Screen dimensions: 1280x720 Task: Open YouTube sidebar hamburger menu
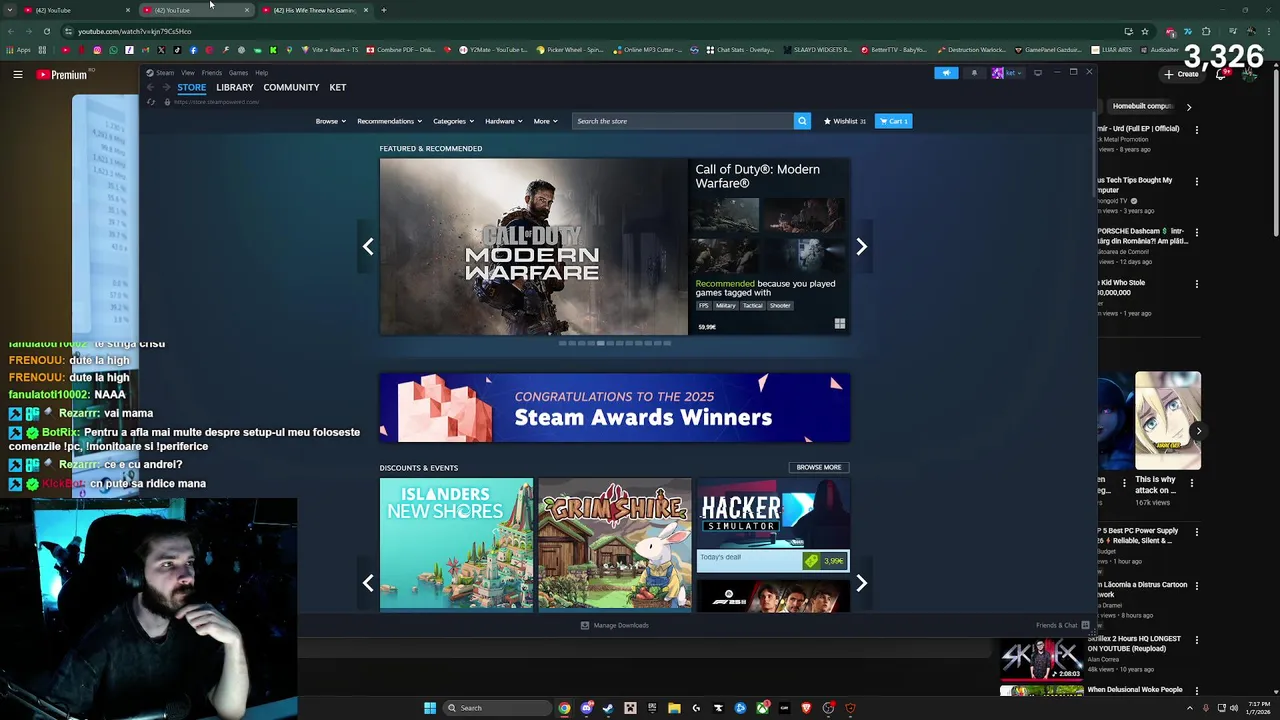(x=18, y=74)
